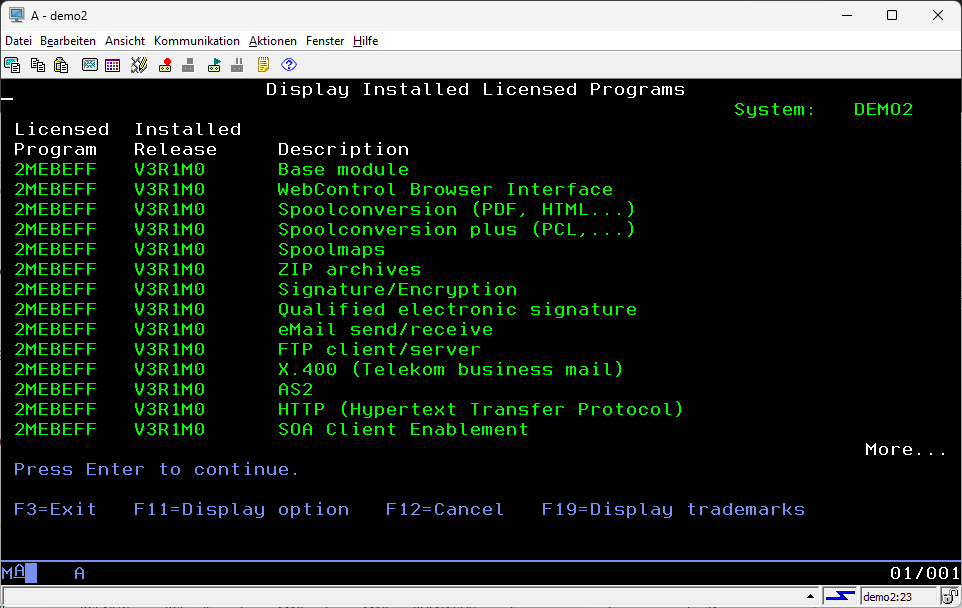This screenshot has height=608, width=962.
Task: Open the display settings monitor icon
Action: 90,65
